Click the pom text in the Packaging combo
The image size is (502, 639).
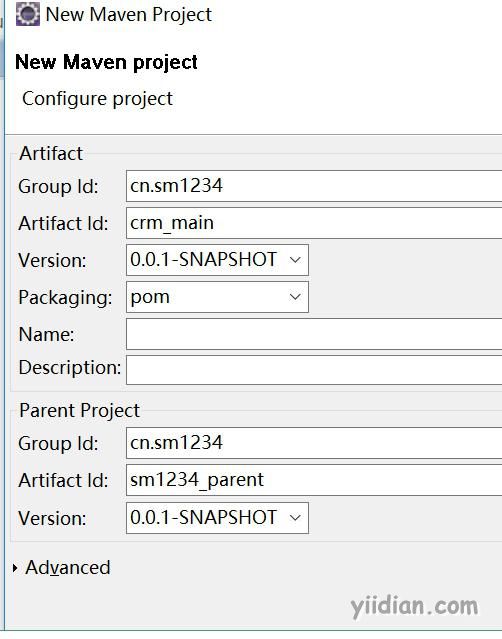[150, 297]
